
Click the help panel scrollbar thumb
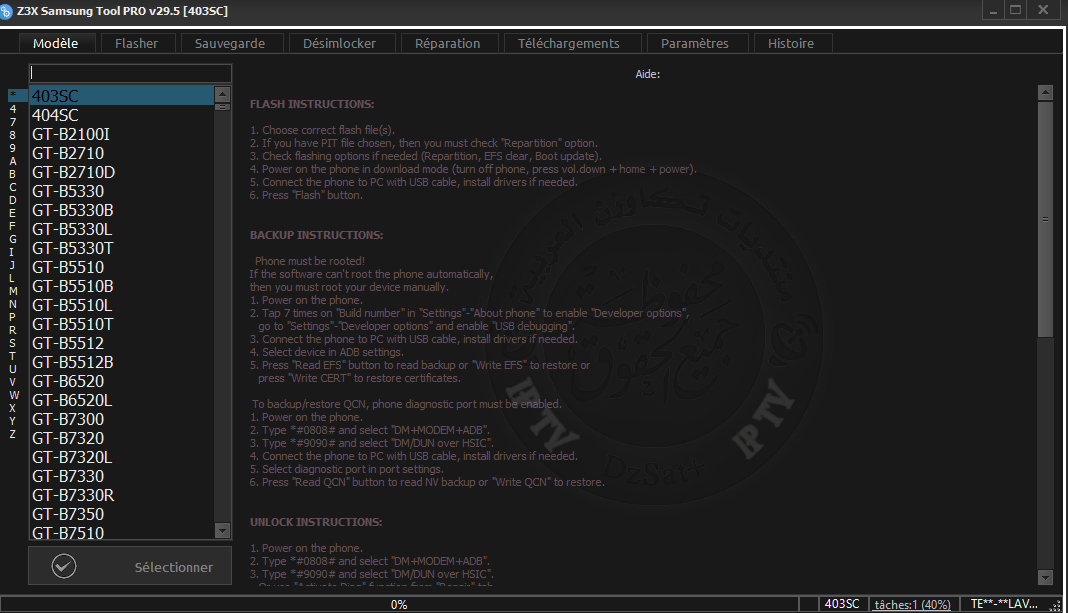coord(1046,219)
